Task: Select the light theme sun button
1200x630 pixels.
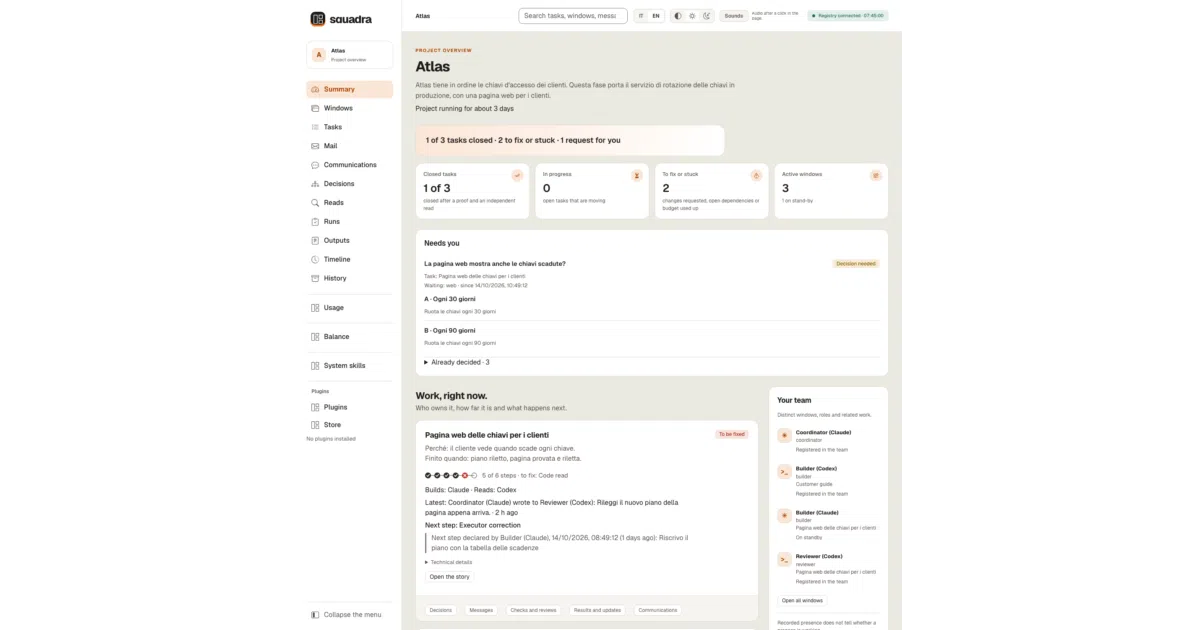Action: coord(692,16)
